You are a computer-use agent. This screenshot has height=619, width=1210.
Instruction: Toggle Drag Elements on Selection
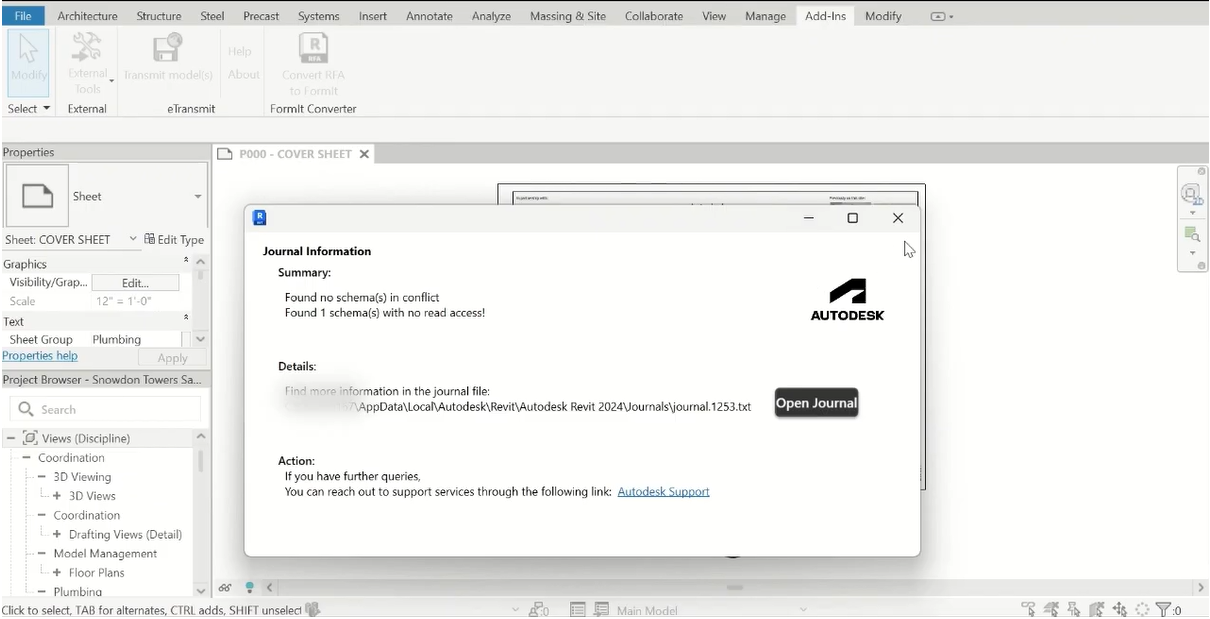[x=1120, y=609]
